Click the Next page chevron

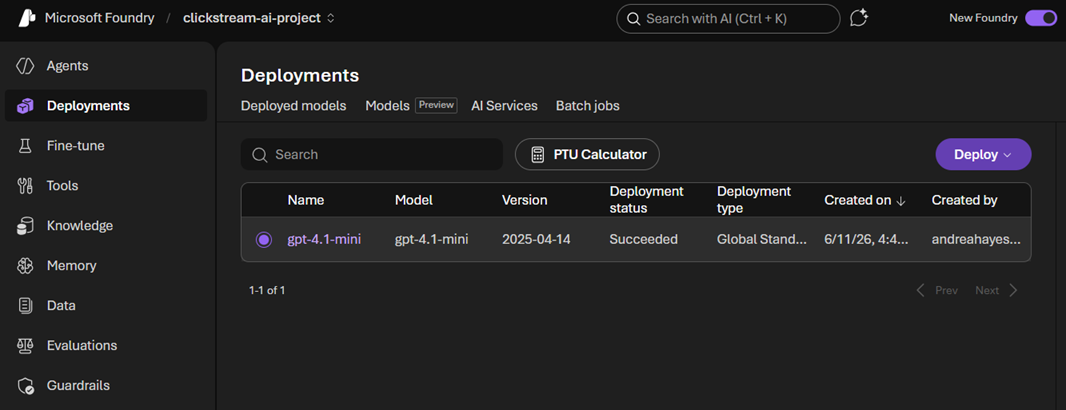[x=1014, y=290]
